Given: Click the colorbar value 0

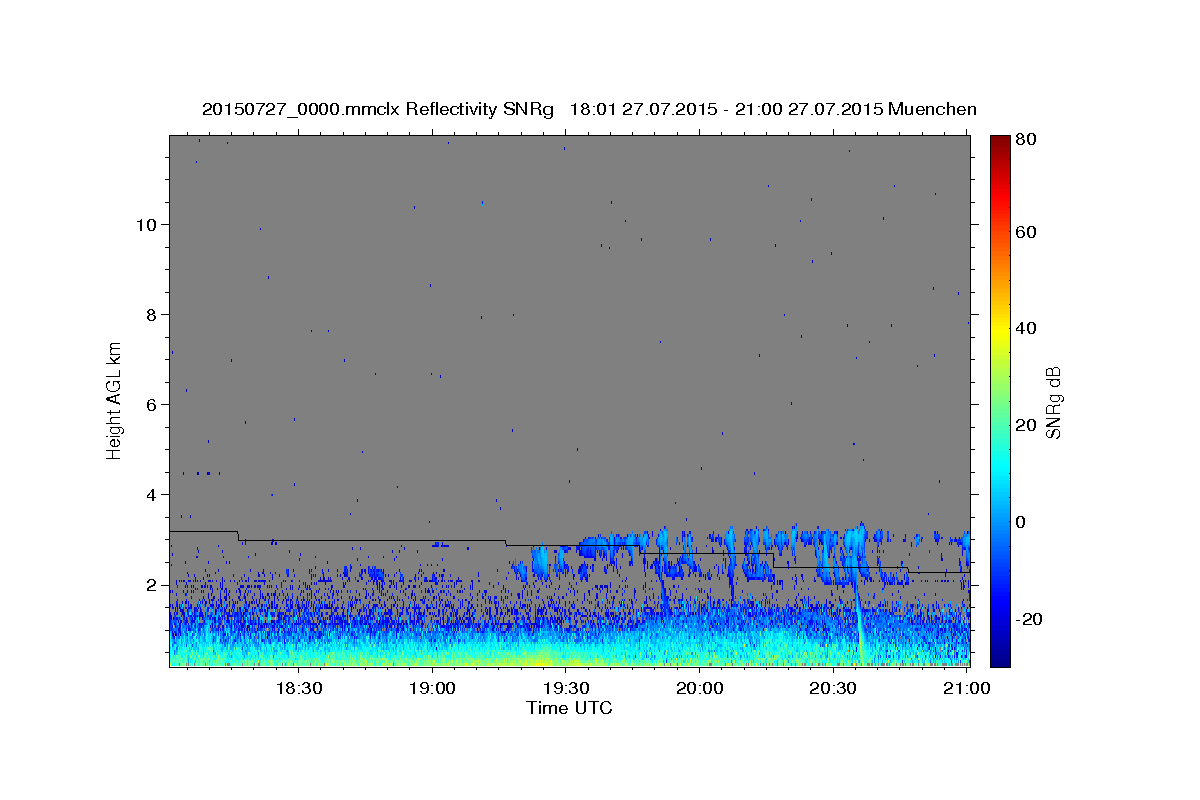Looking at the screenshot, I should click(1021, 522).
